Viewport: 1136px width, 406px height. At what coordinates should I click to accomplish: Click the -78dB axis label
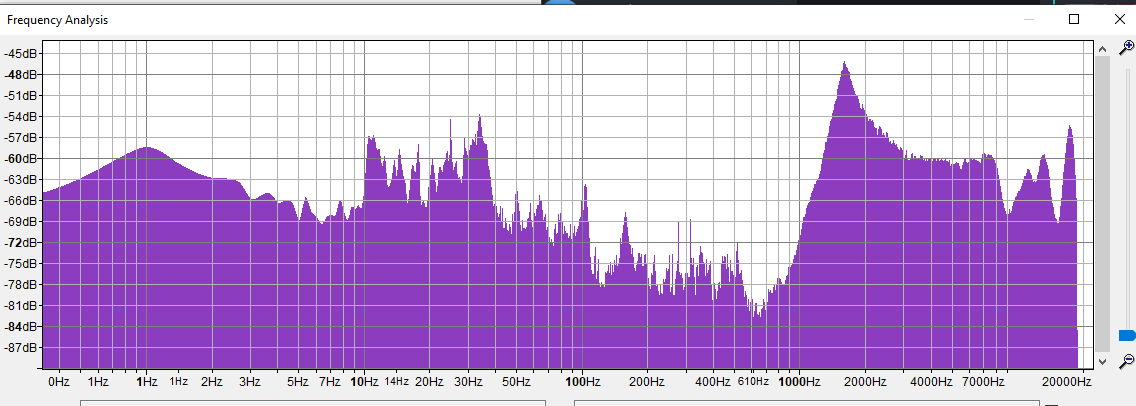22,285
